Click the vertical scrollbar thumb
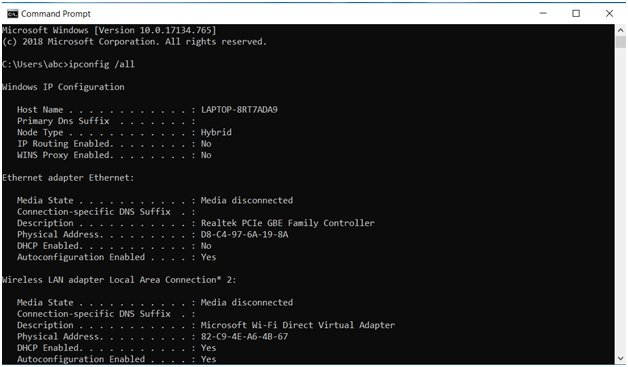 pyautogui.click(x=620, y=42)
